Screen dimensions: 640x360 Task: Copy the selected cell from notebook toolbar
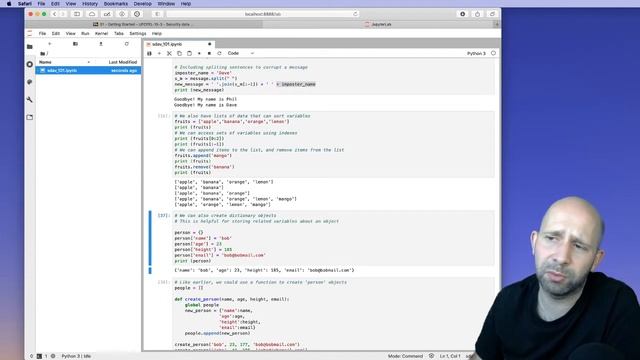point(179,53)
